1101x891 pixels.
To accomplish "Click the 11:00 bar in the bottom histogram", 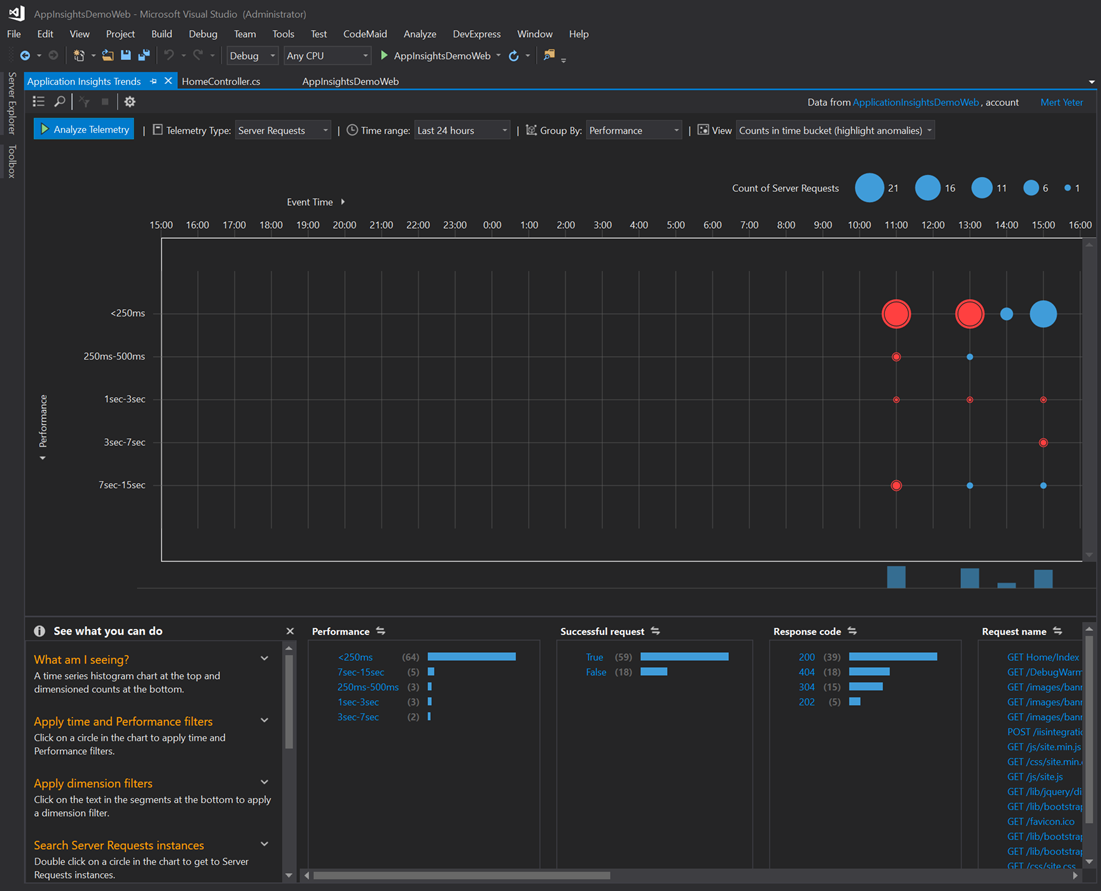I will point(896,576).
